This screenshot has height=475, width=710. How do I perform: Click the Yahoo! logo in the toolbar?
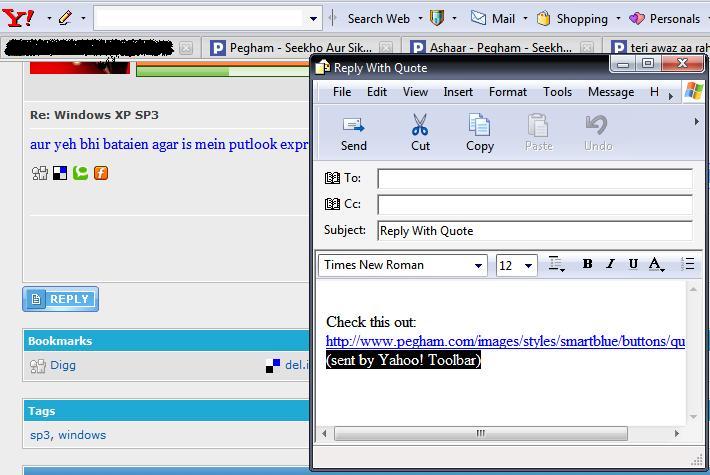[18, 17]
